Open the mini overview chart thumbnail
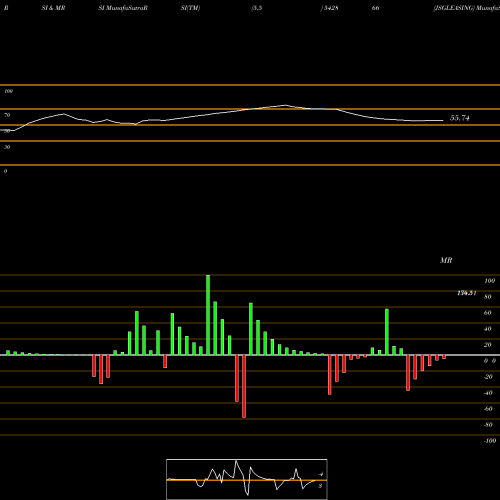 click(x=247, y=479)
